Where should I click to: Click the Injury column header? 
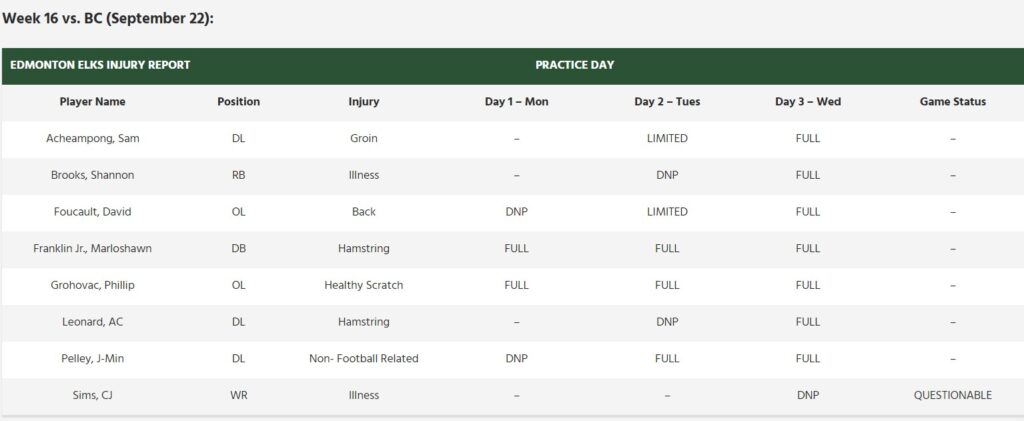point(363,102)
